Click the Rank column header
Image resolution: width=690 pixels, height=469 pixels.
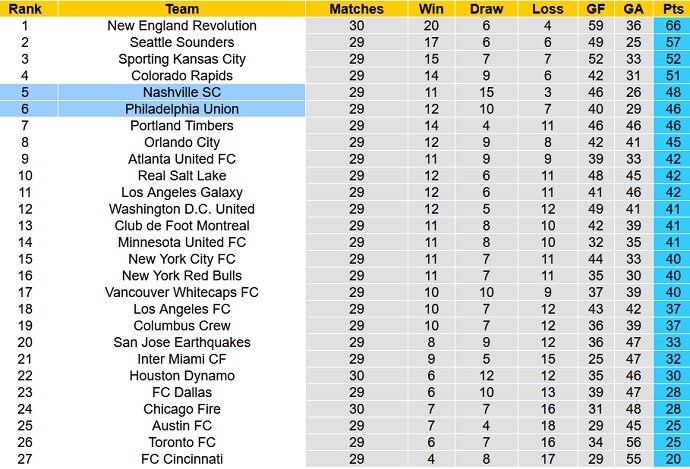pos(23,8)
